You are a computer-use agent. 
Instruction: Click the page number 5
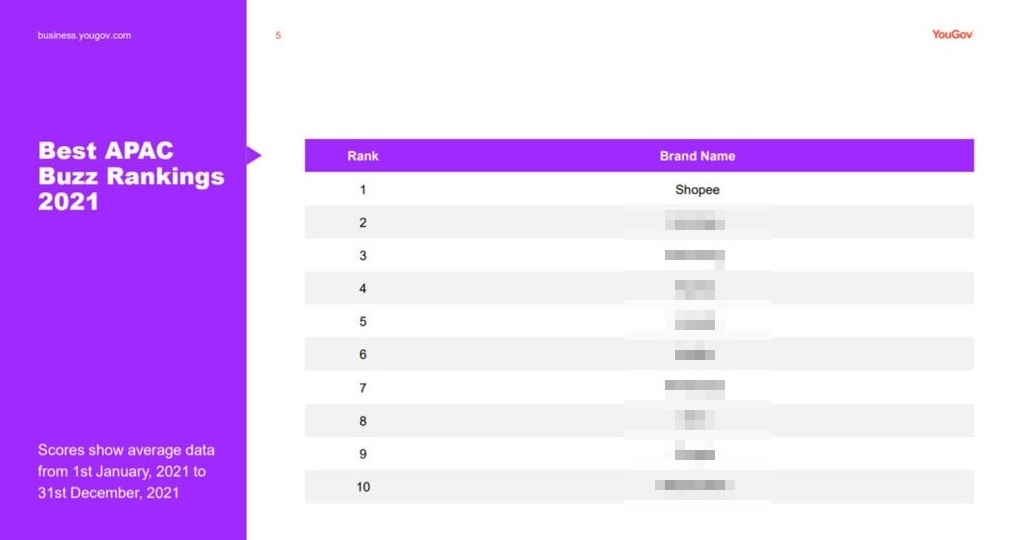[x=278, y=36]
